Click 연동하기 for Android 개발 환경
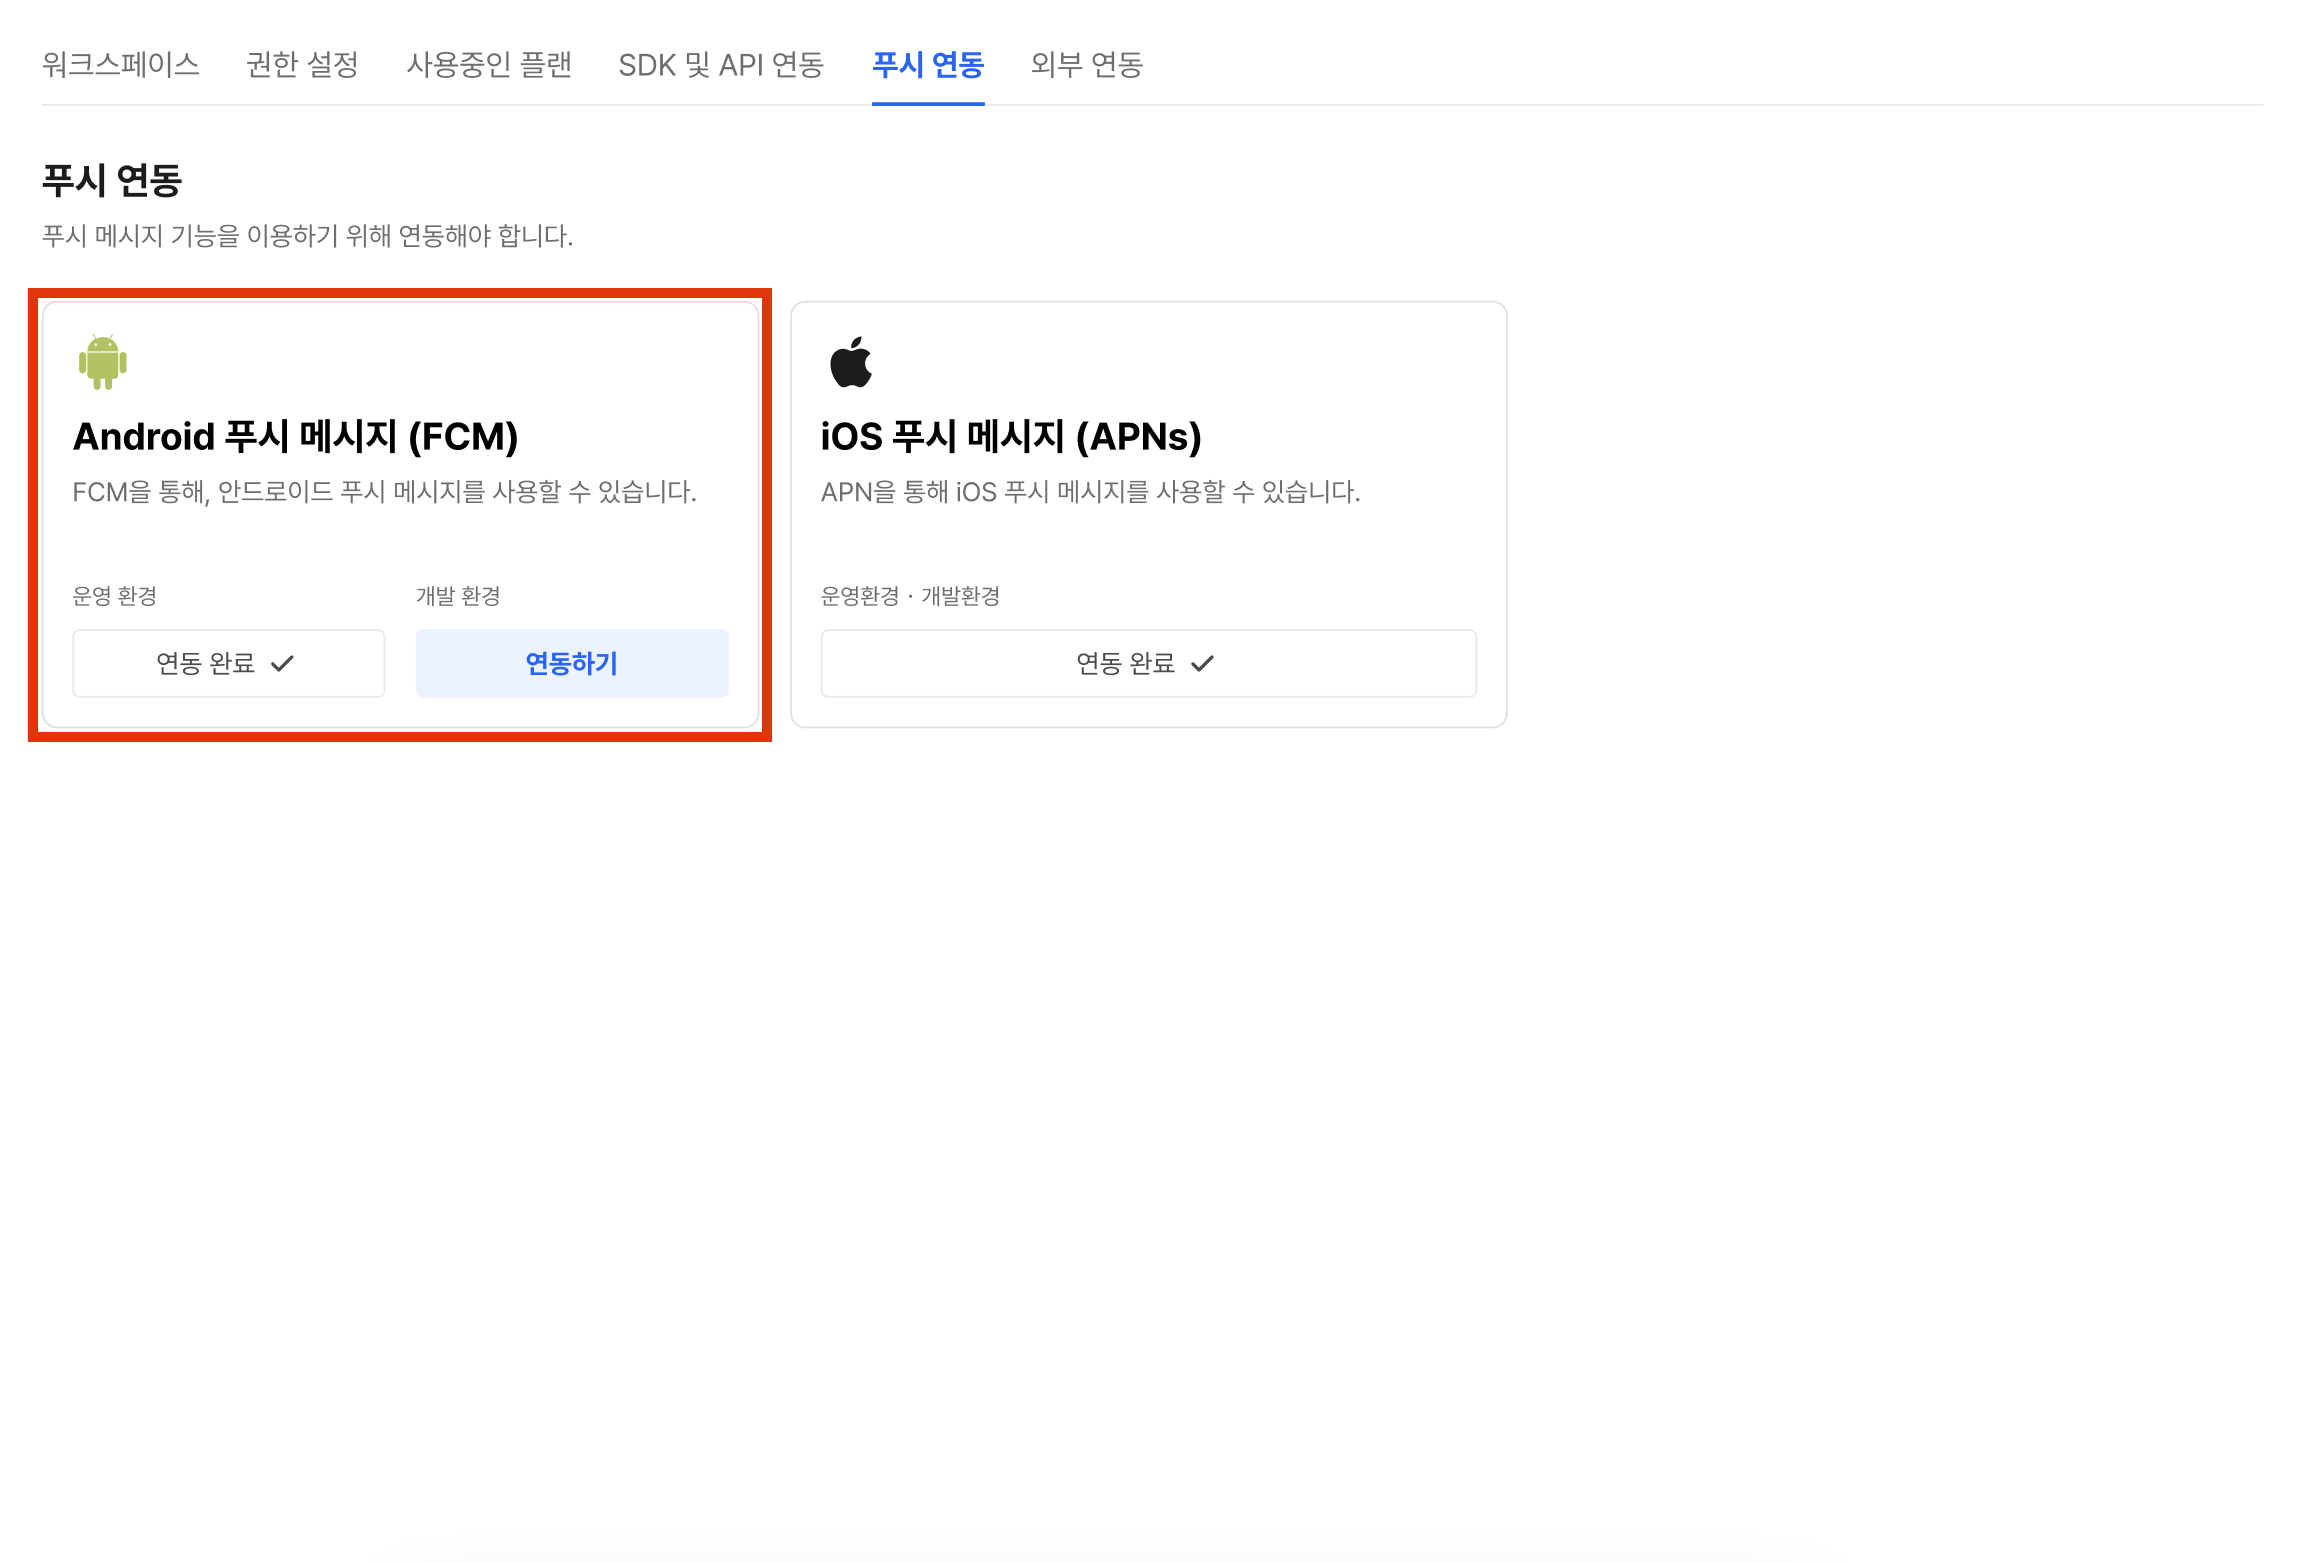 pos(572,663)
